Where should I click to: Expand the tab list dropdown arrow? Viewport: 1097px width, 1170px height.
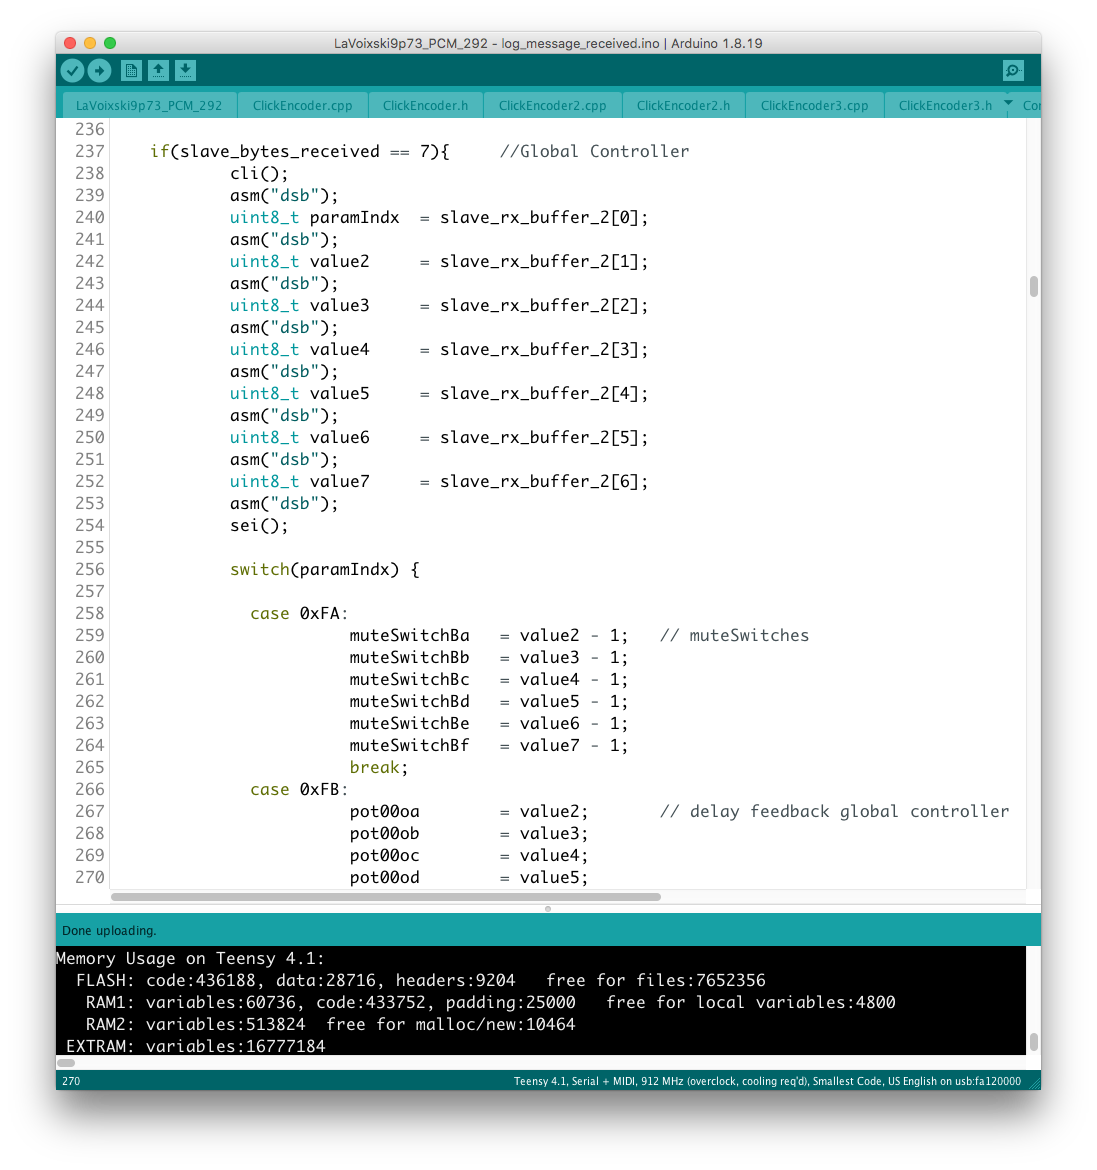pos(1008,103)
